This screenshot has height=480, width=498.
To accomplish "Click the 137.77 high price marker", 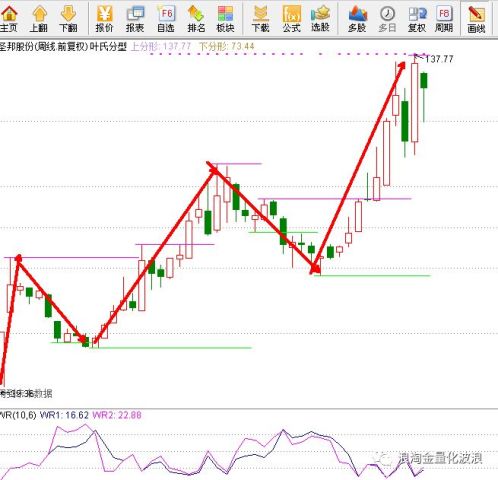I will pyautogui.click(x=439, y=59).
